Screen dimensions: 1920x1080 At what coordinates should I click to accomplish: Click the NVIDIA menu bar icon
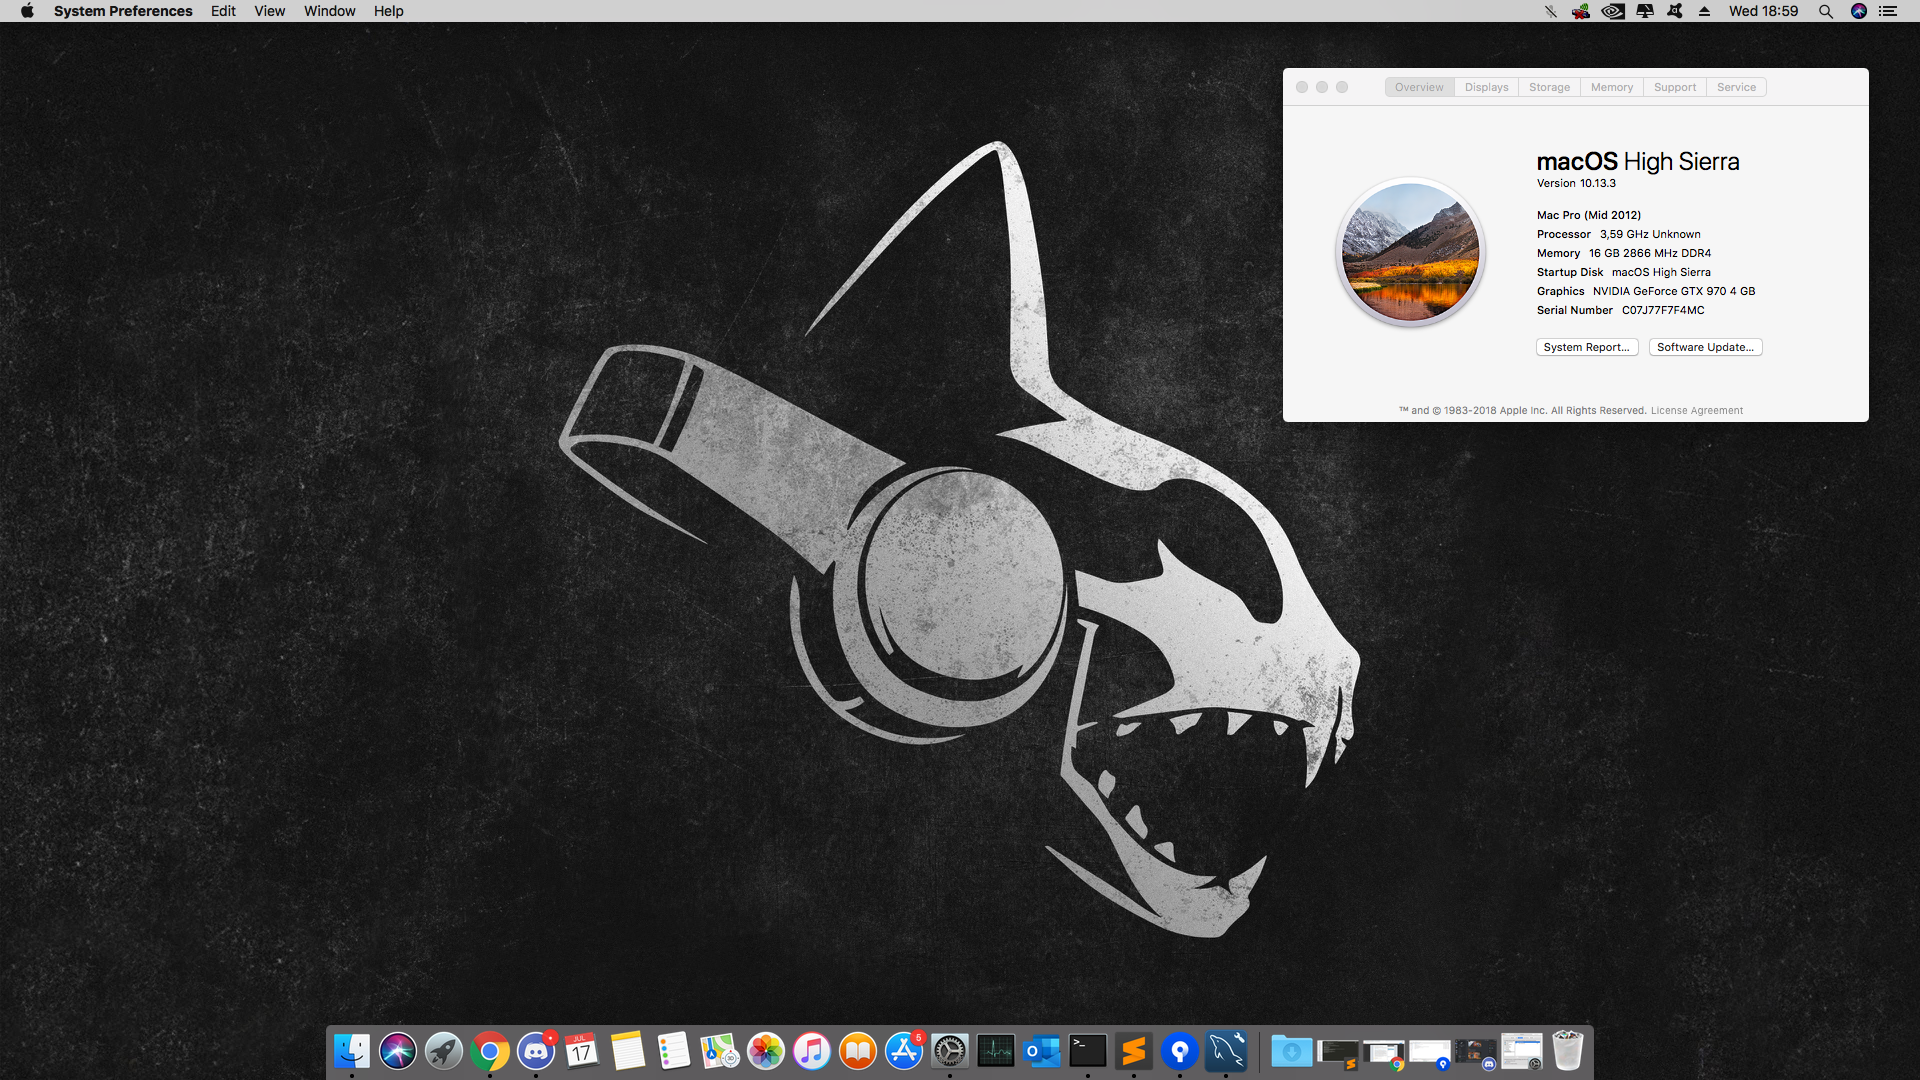(x=1612, y=11)
